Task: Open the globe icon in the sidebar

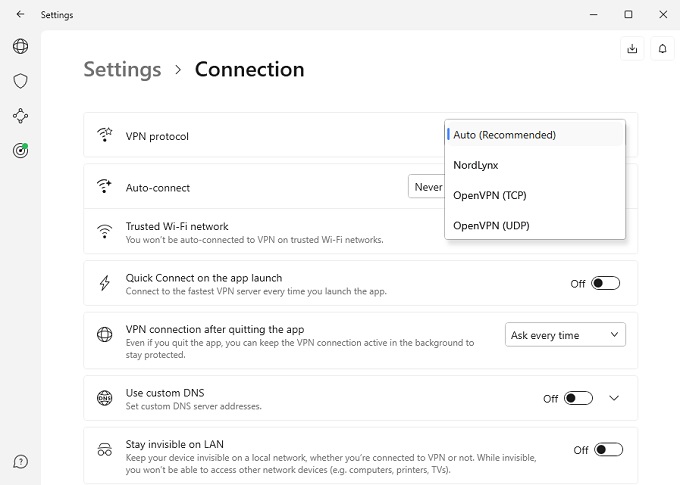Action: point(20,46)
